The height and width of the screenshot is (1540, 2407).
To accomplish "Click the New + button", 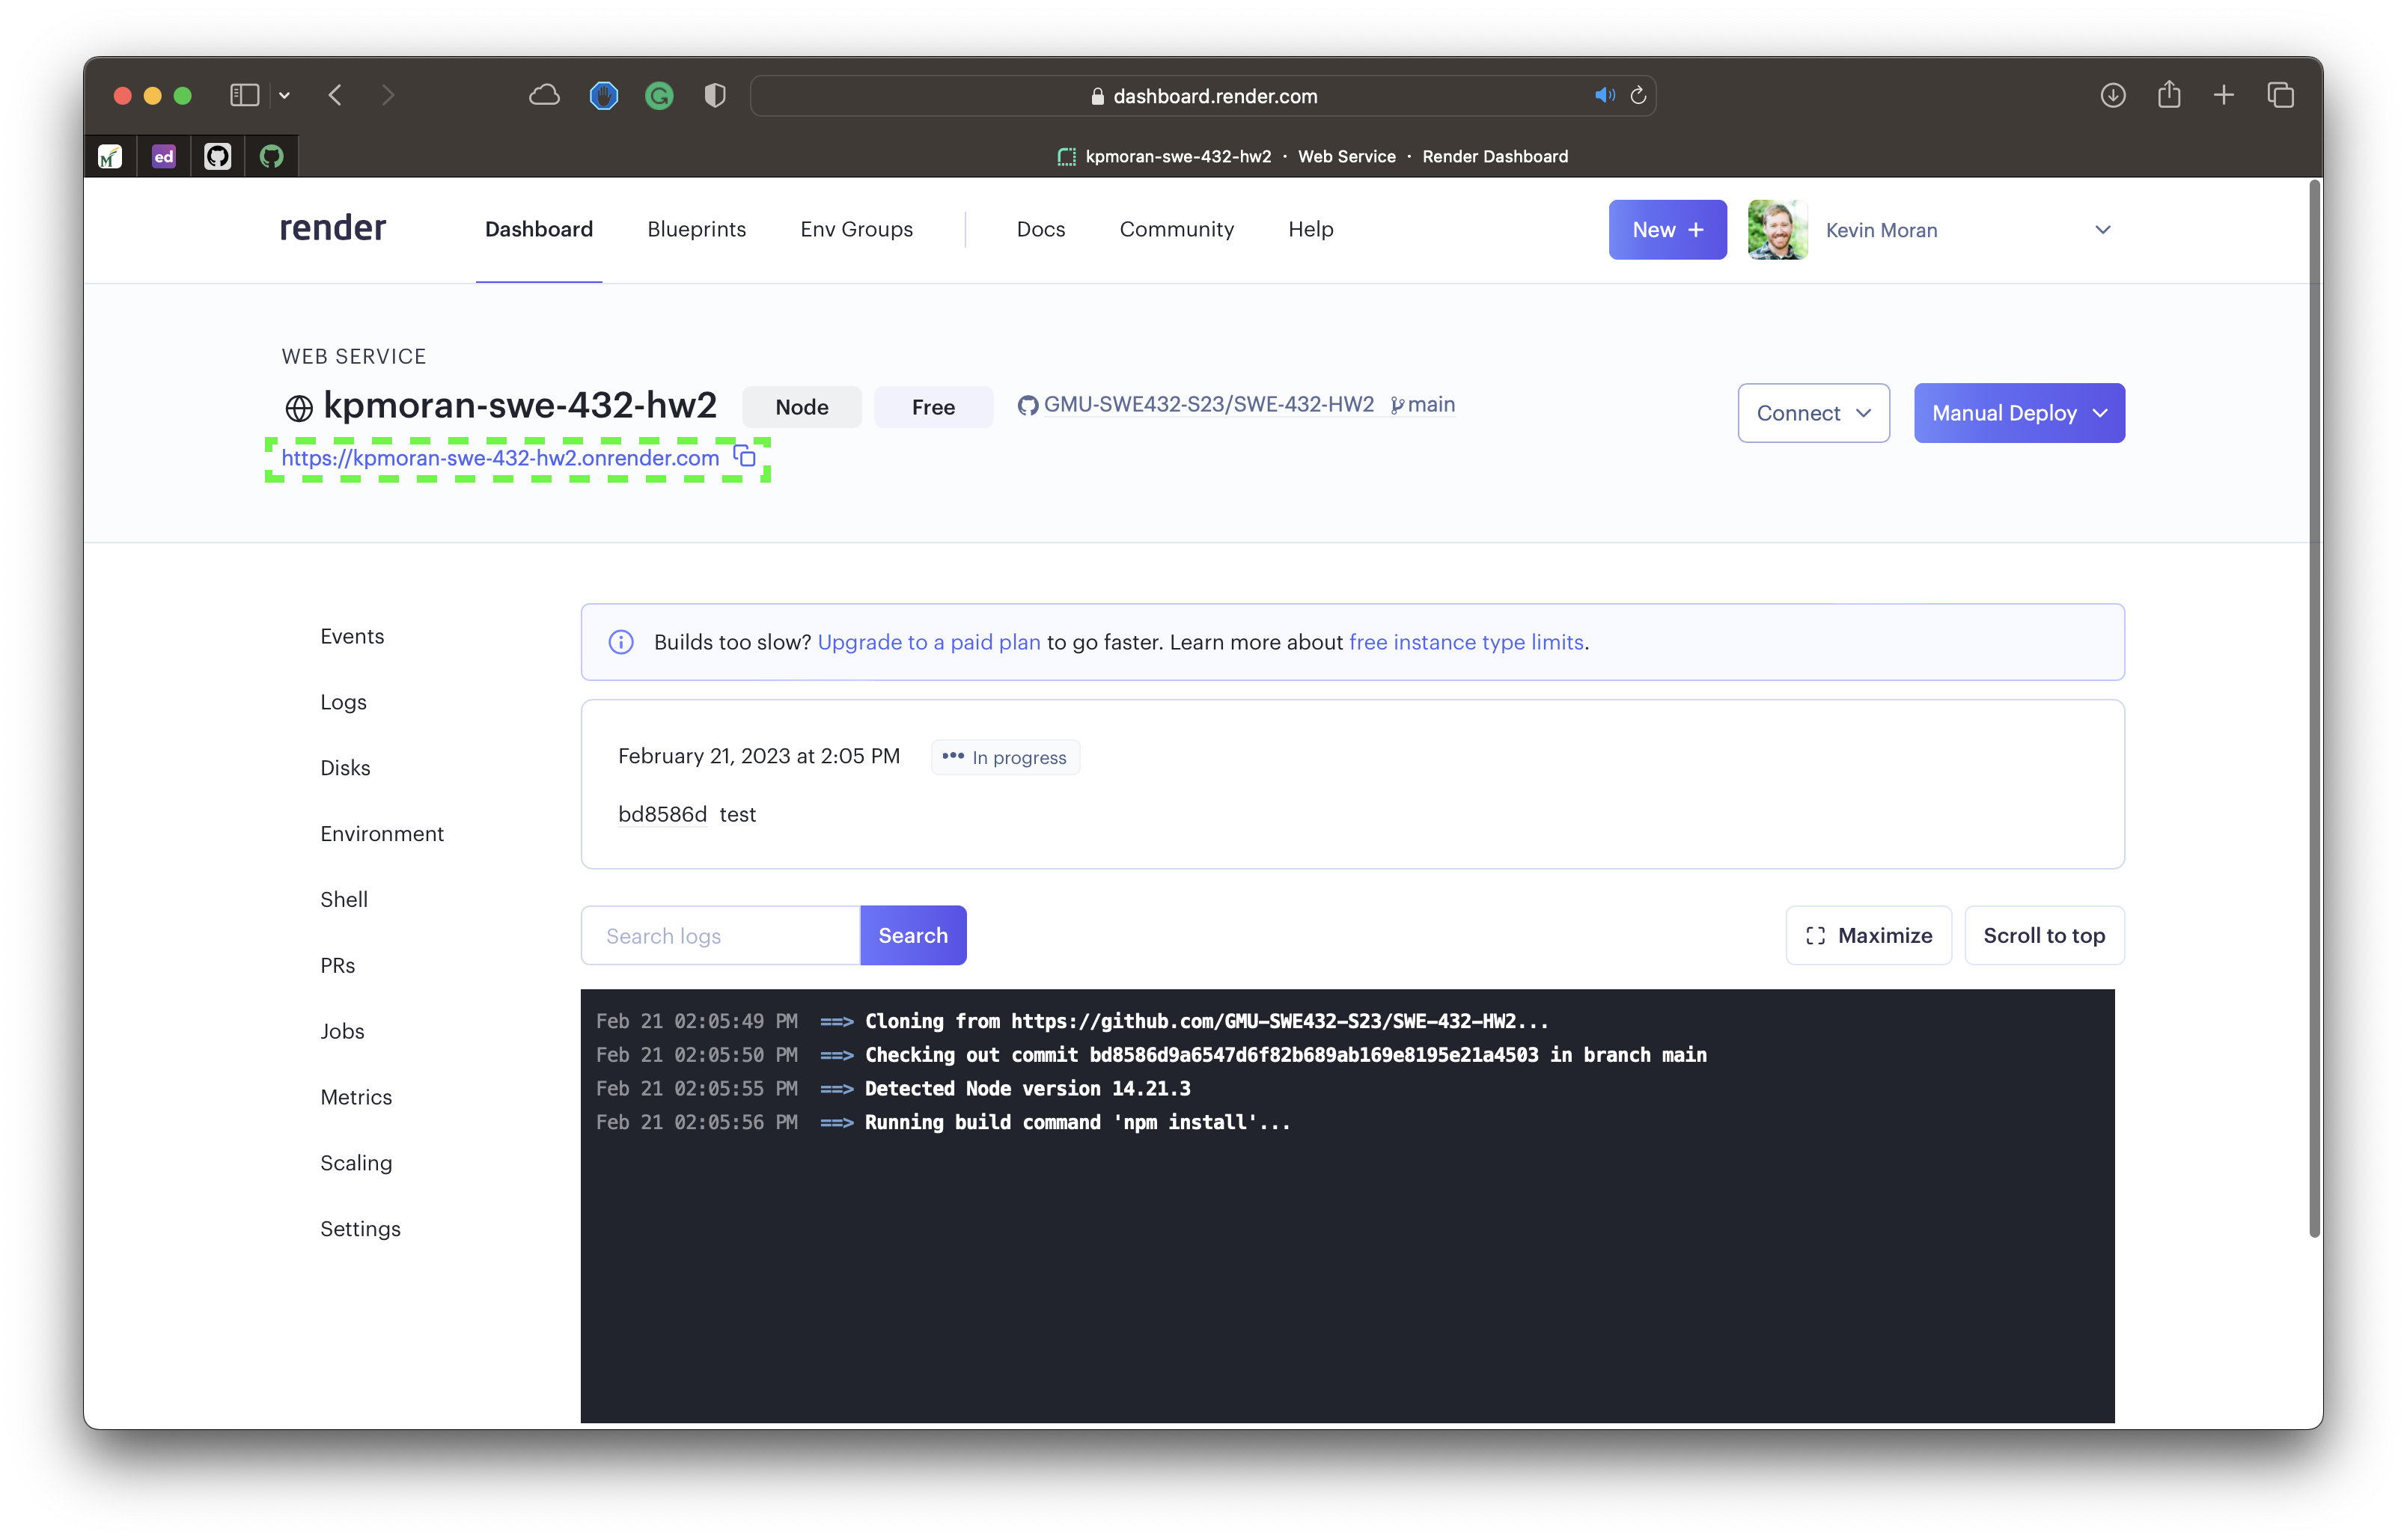I will [1667, 230].
